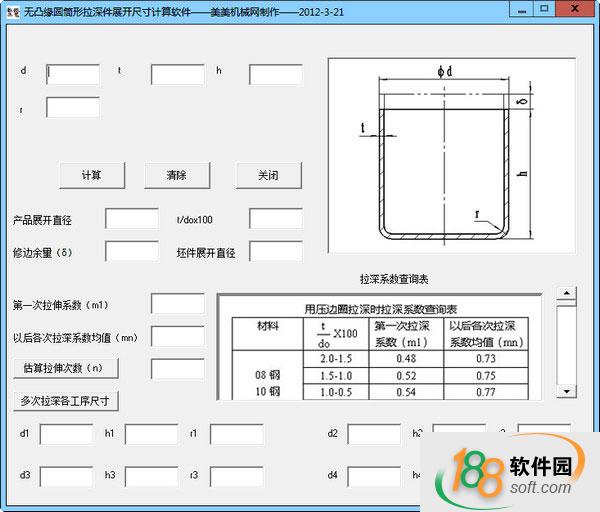600x512 pixels.
Task: Click the application icon in title bar
Action: pyautogui.click(x=13, y=11)
